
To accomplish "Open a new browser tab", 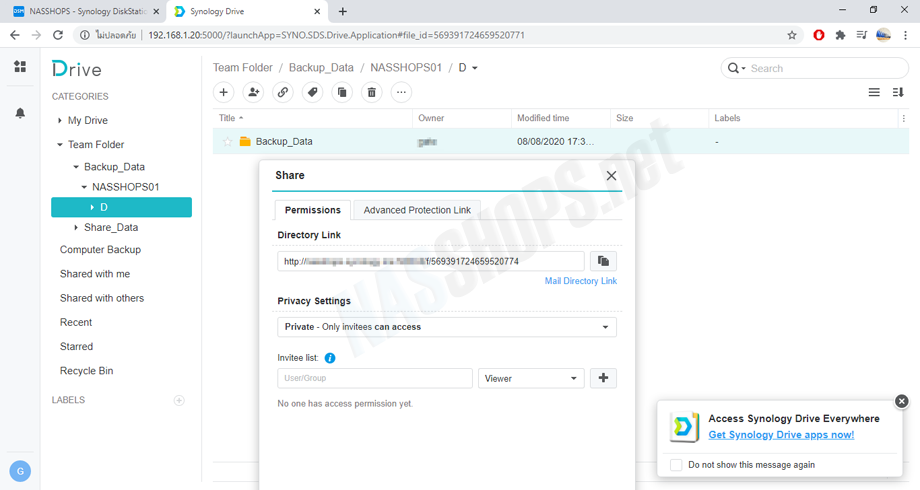I will (343, 11).
